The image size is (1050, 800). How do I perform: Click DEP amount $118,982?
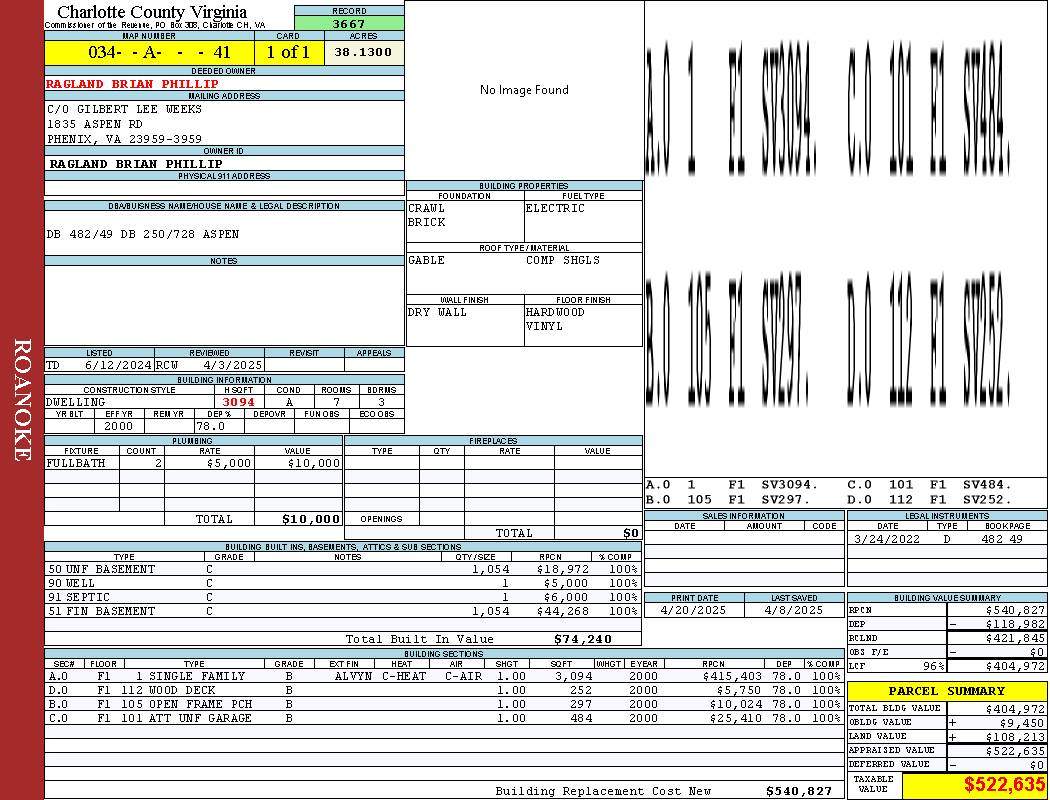click(1015, 624)
